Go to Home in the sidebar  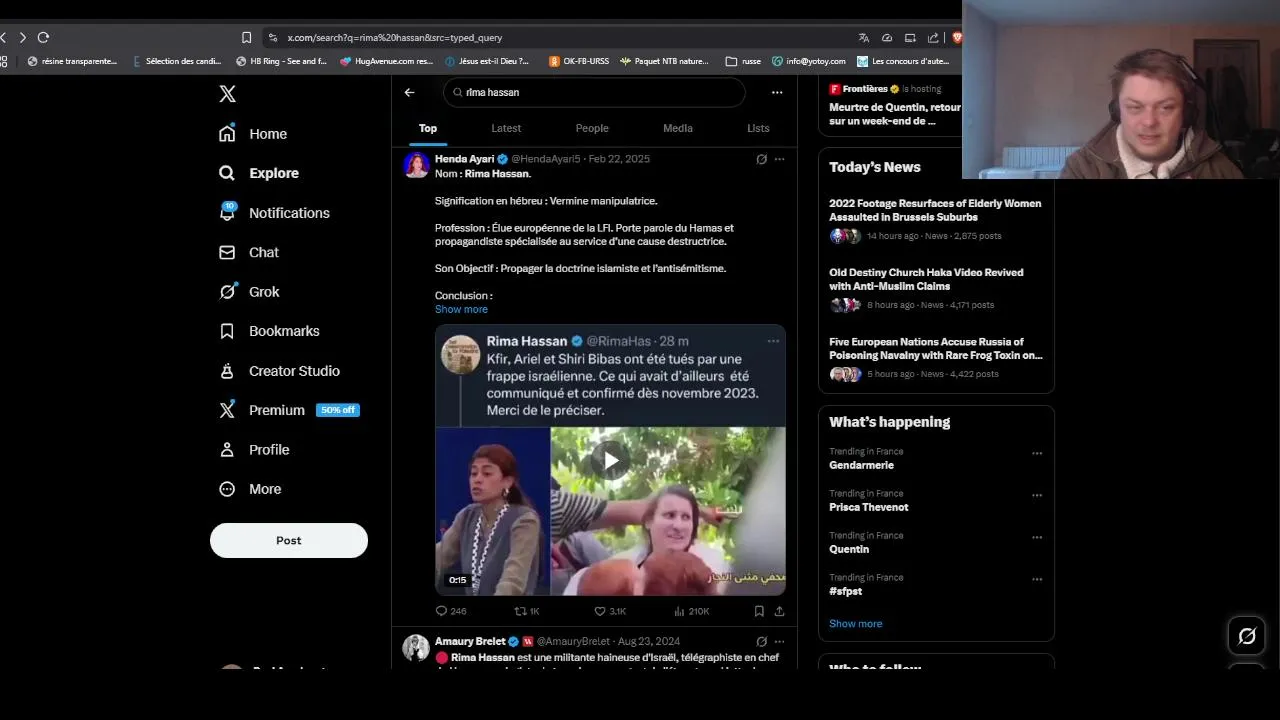tap(254, 134)
